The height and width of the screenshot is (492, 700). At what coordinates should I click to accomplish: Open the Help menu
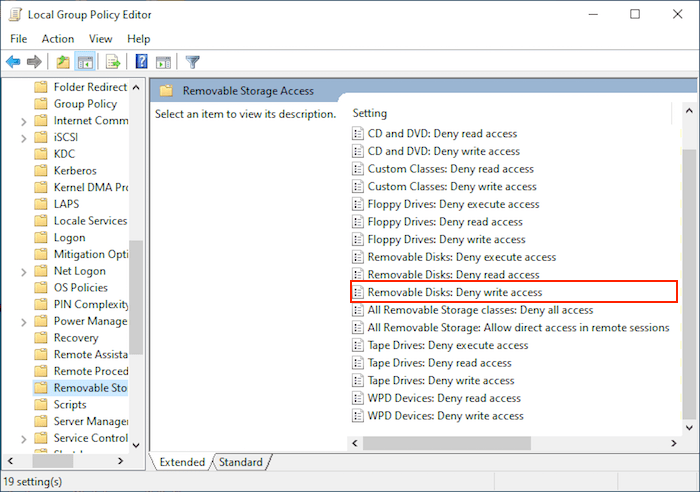(138, 39)
